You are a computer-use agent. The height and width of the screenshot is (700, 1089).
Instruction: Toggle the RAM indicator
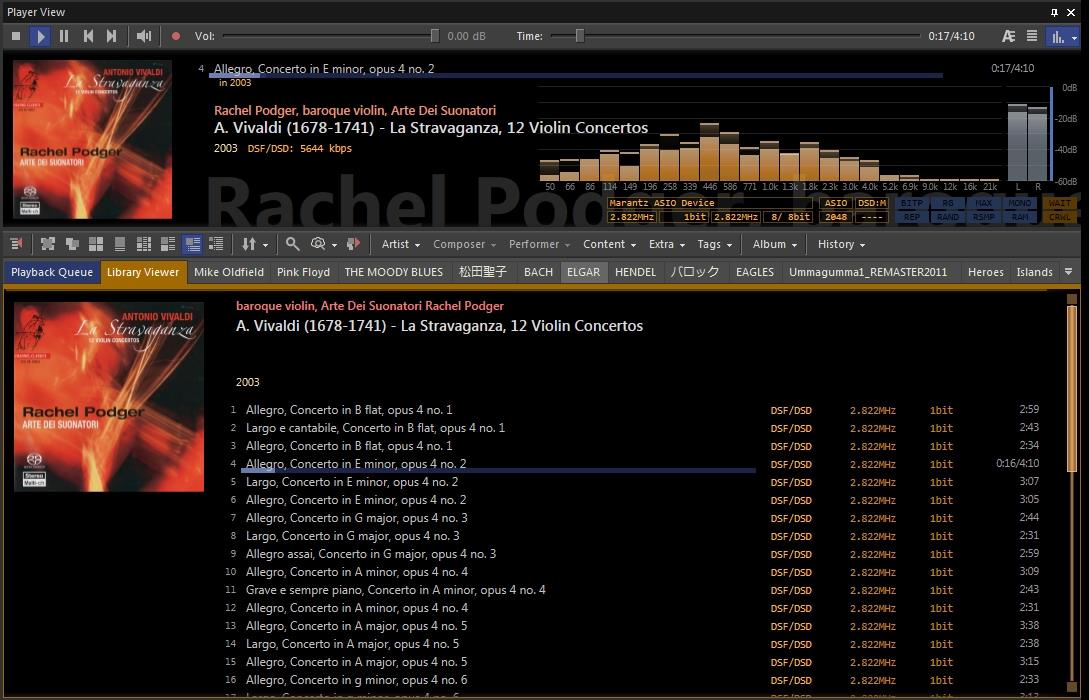(1020, 217)
